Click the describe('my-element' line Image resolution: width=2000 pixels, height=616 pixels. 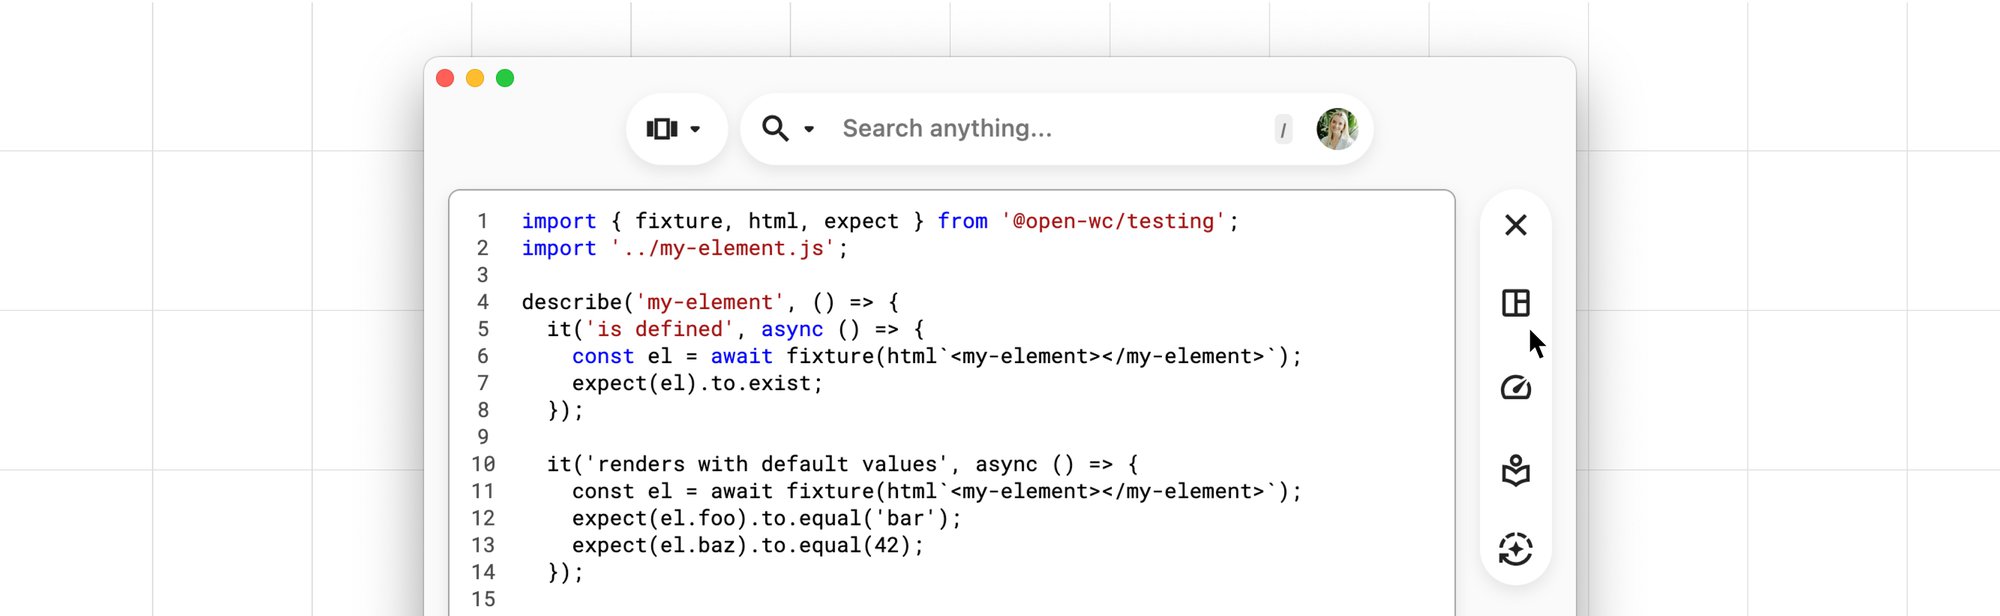[710, 302]
